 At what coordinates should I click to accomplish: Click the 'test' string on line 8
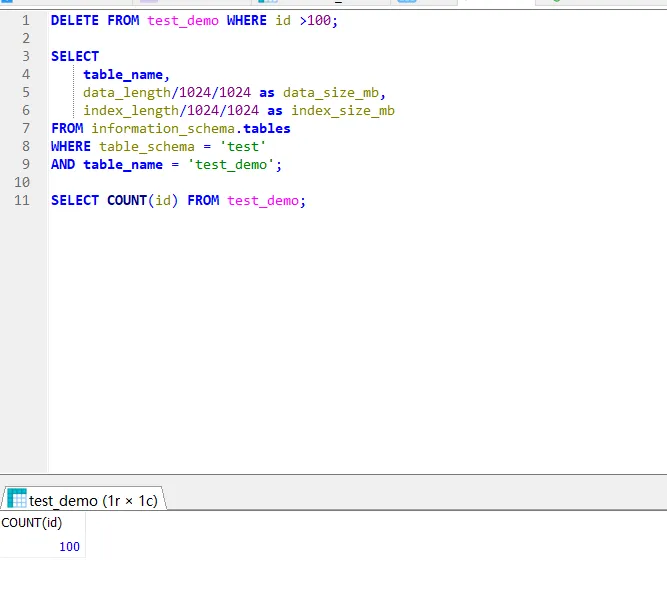pos(242,146)
